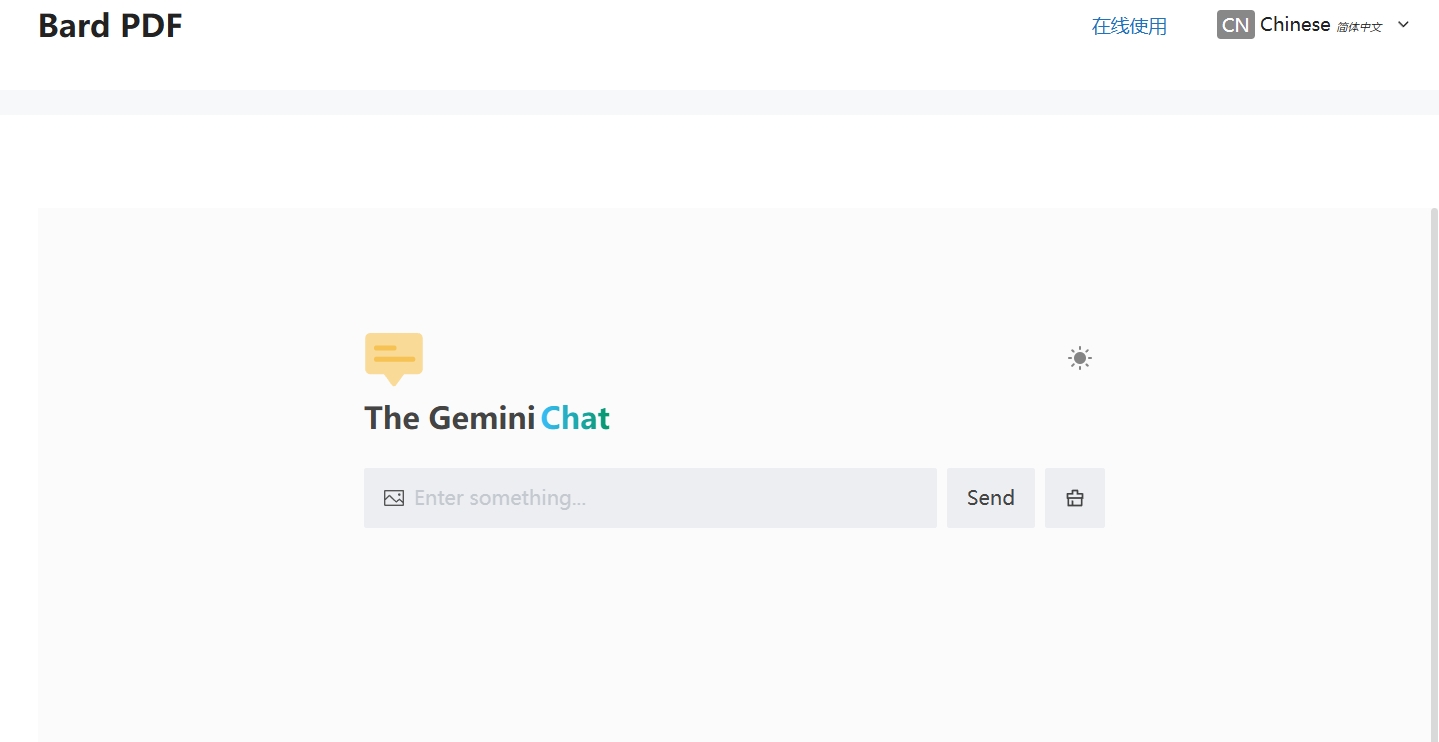Image resolution: width=1439 pixels, height=742 pixels.
Task: Click 'The Gemini' heading text
Action: tap(450, 418)
